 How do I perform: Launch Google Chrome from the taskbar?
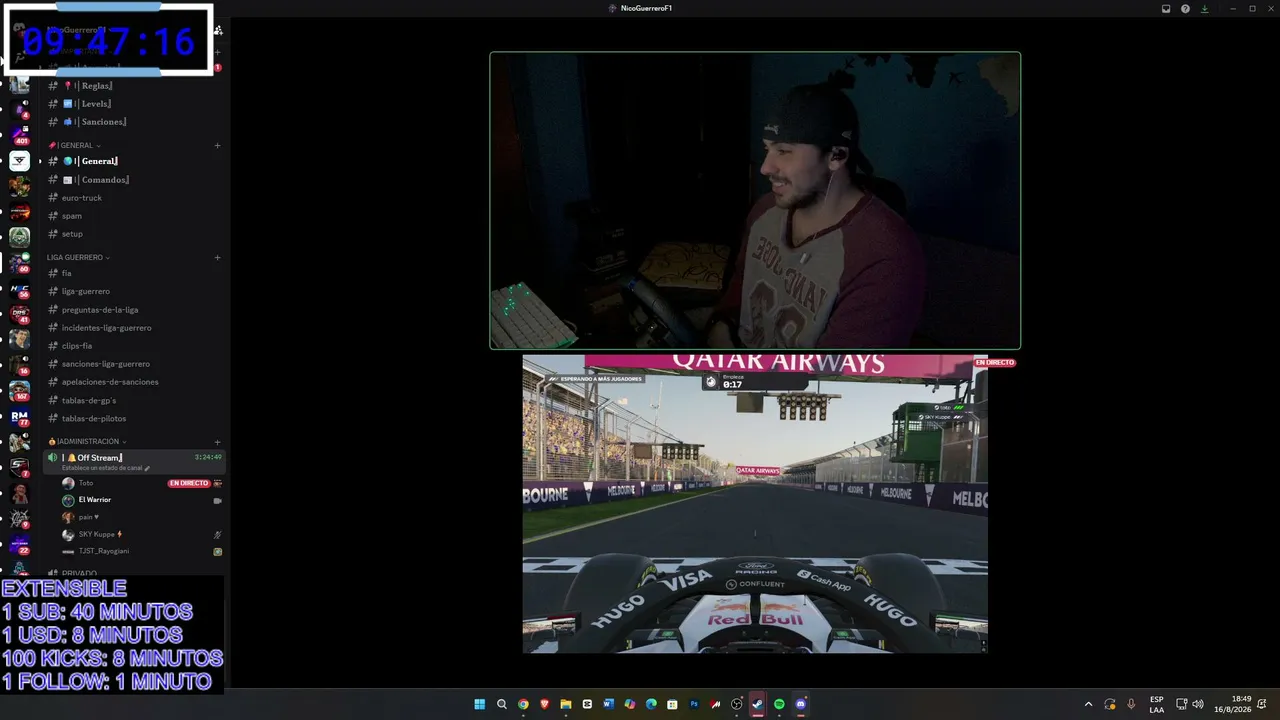(x=523, y=704)
